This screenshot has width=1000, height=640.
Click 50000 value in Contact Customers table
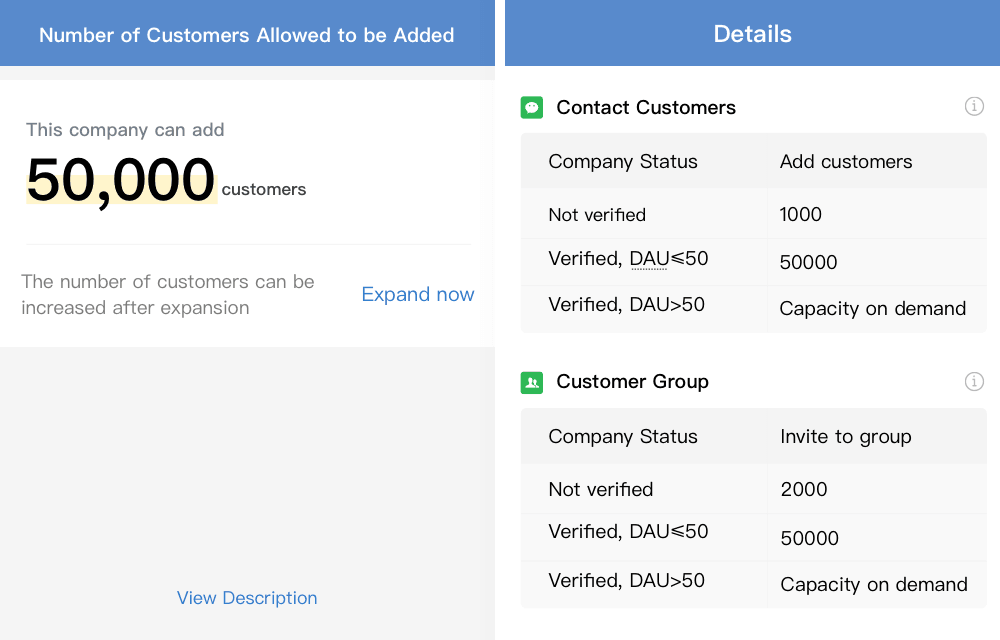pos(808,262)
